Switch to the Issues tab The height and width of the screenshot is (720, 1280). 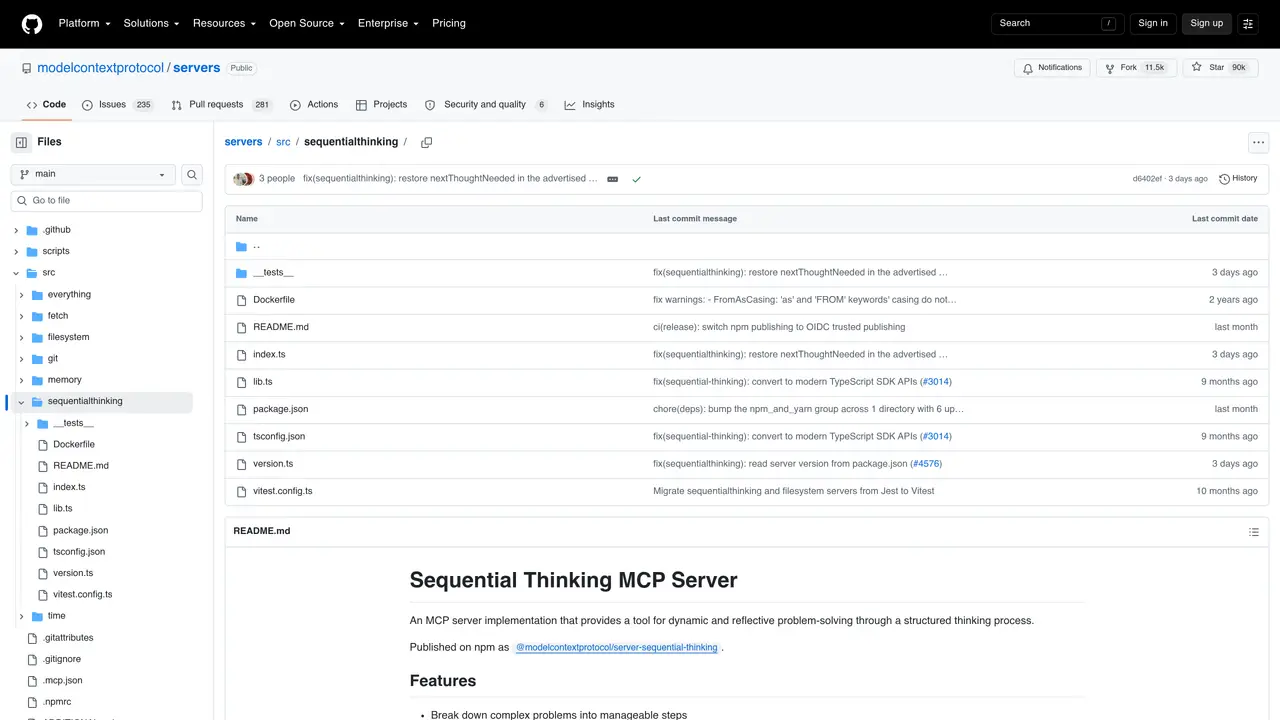[x=117, y=104]
